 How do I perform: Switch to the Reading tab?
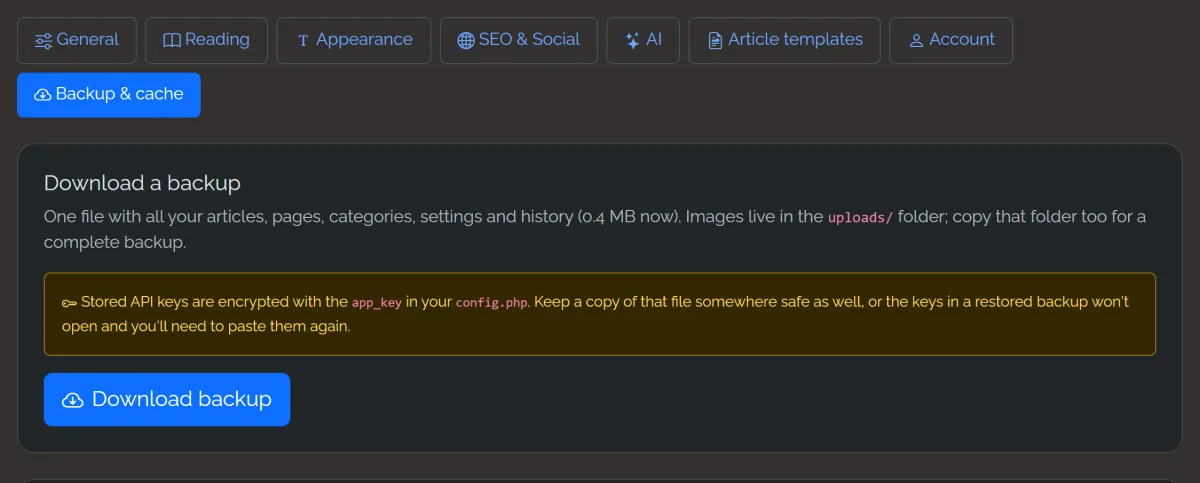206,40
